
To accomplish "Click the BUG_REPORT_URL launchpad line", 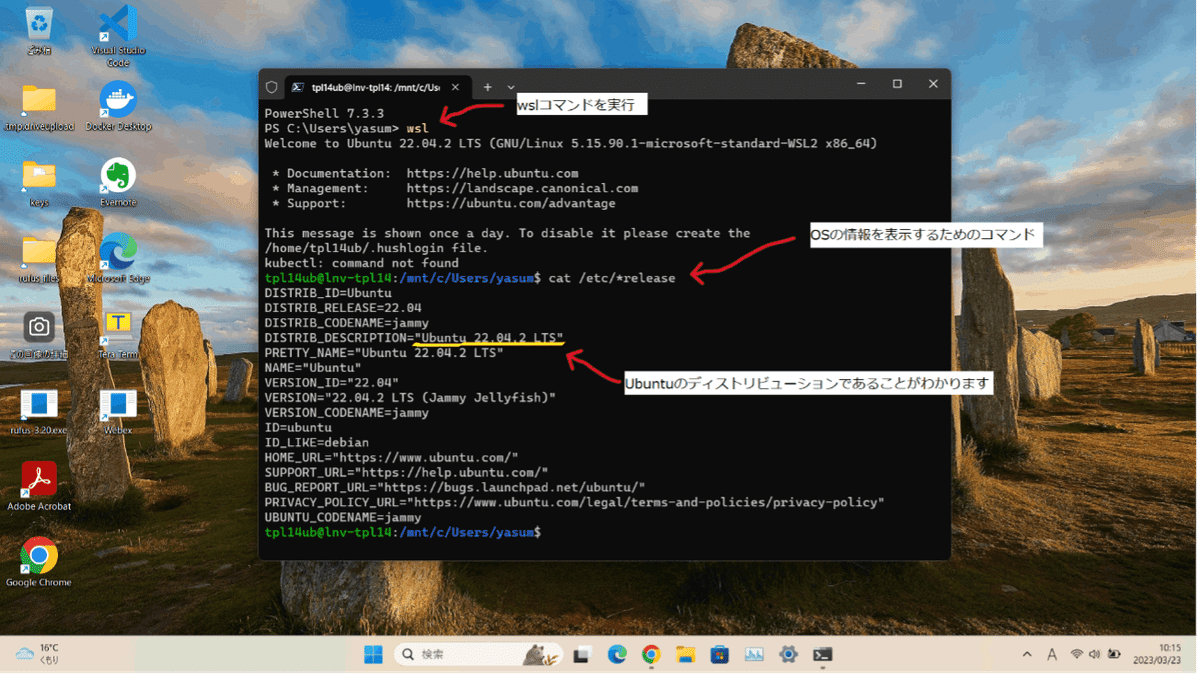I will [455, 487].
